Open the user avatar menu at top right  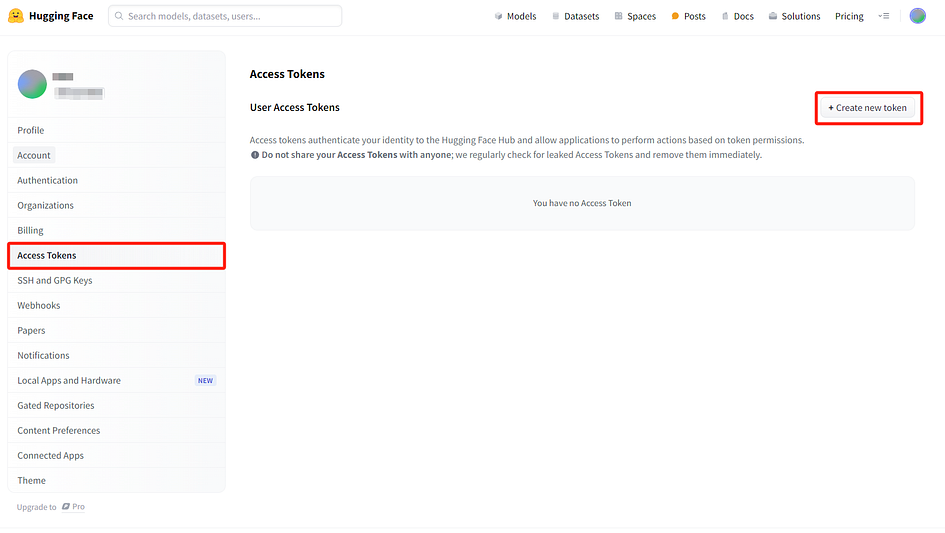917,16
